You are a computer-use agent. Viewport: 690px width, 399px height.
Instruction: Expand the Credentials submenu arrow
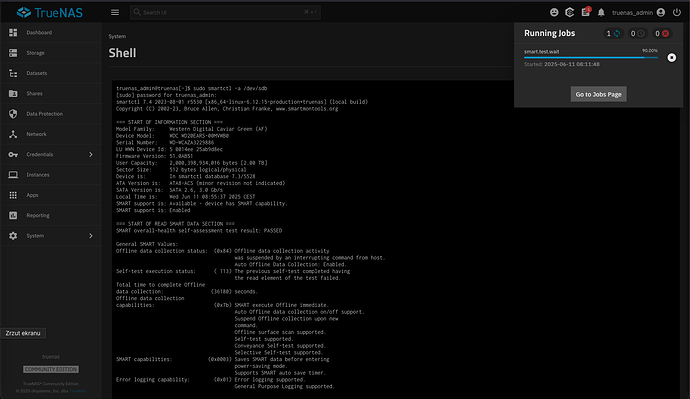pos(91,154)
